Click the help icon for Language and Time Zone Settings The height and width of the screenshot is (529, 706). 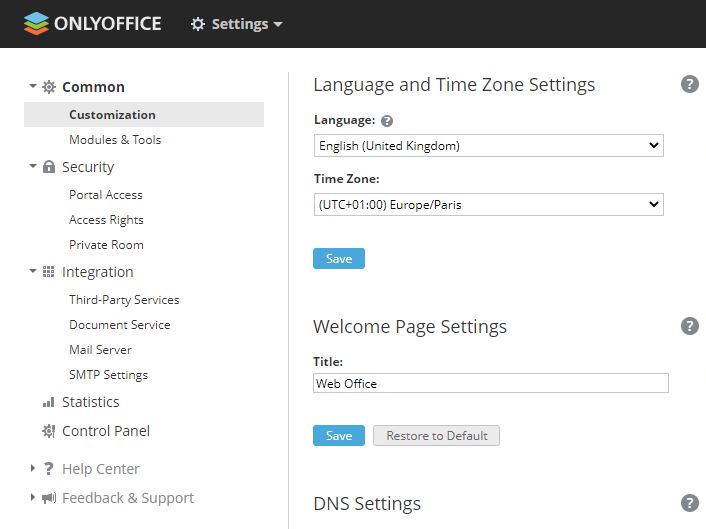tap(689, 84)
